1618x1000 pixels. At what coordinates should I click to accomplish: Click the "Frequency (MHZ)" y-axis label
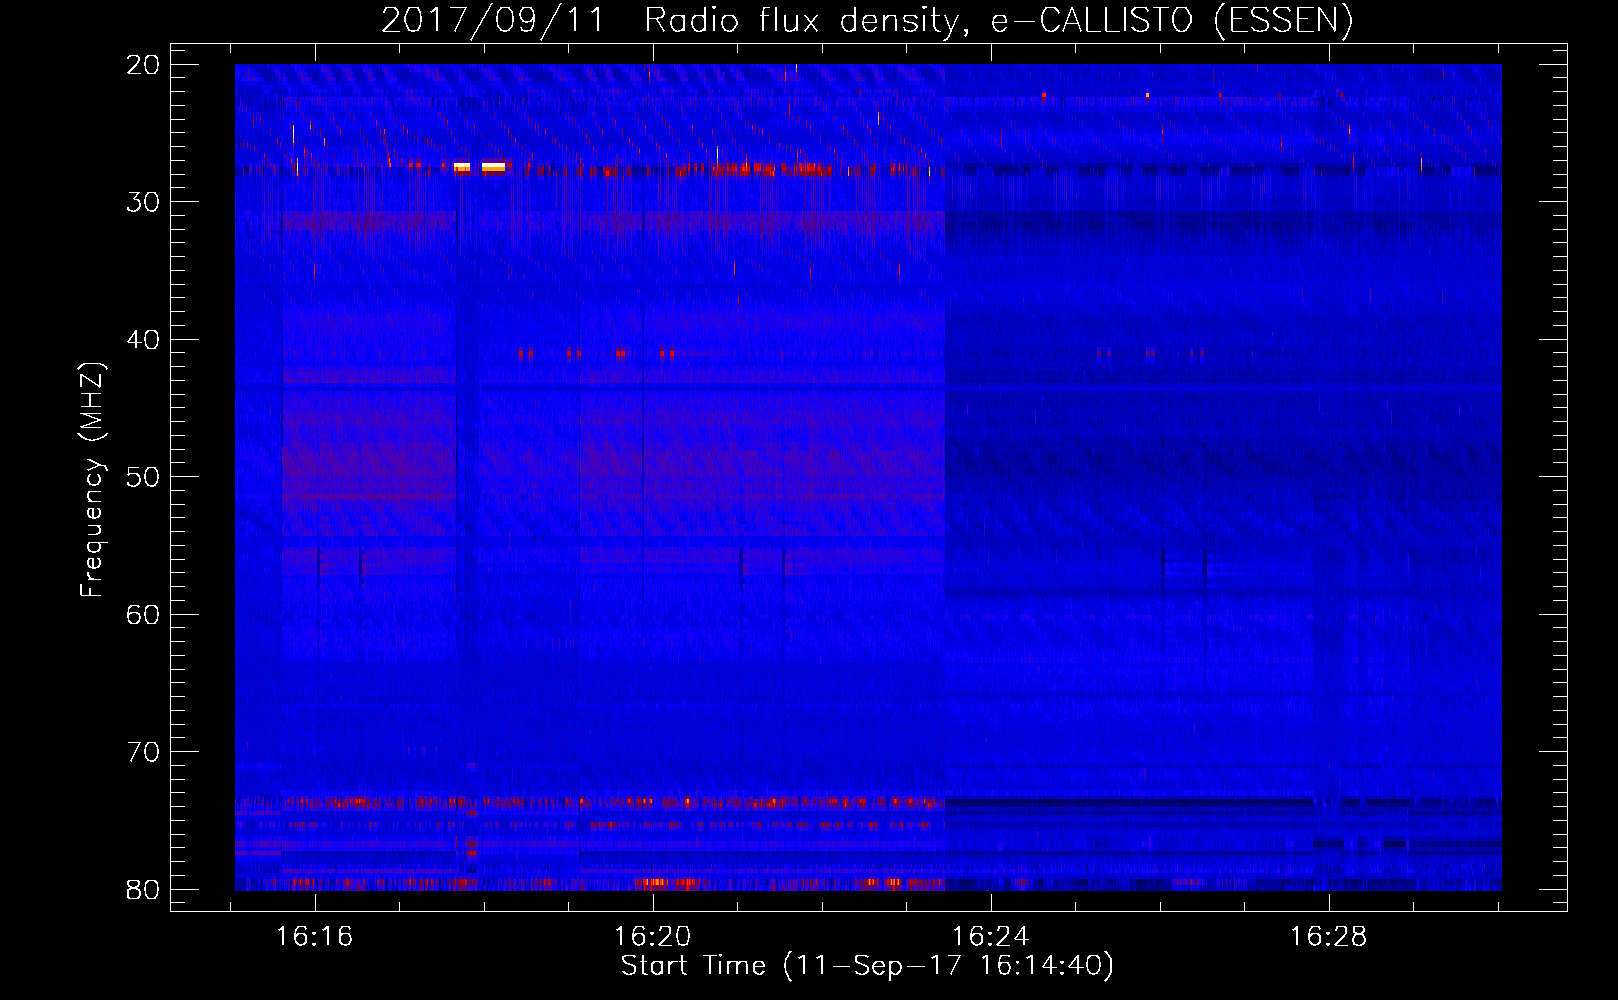tap(92, 480)
